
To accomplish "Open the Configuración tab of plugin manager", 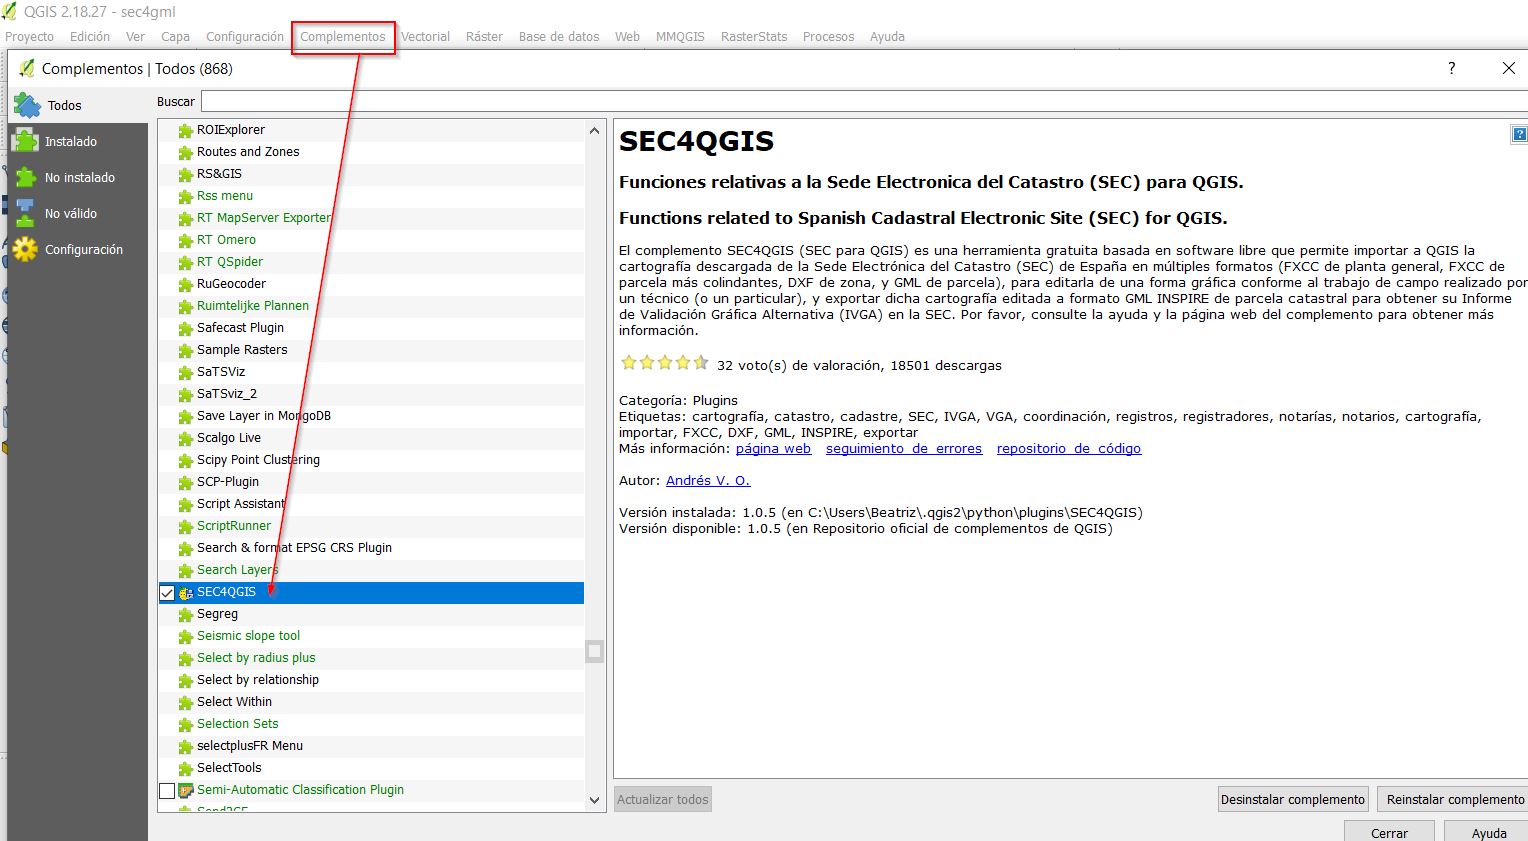I will click(78, 249).
